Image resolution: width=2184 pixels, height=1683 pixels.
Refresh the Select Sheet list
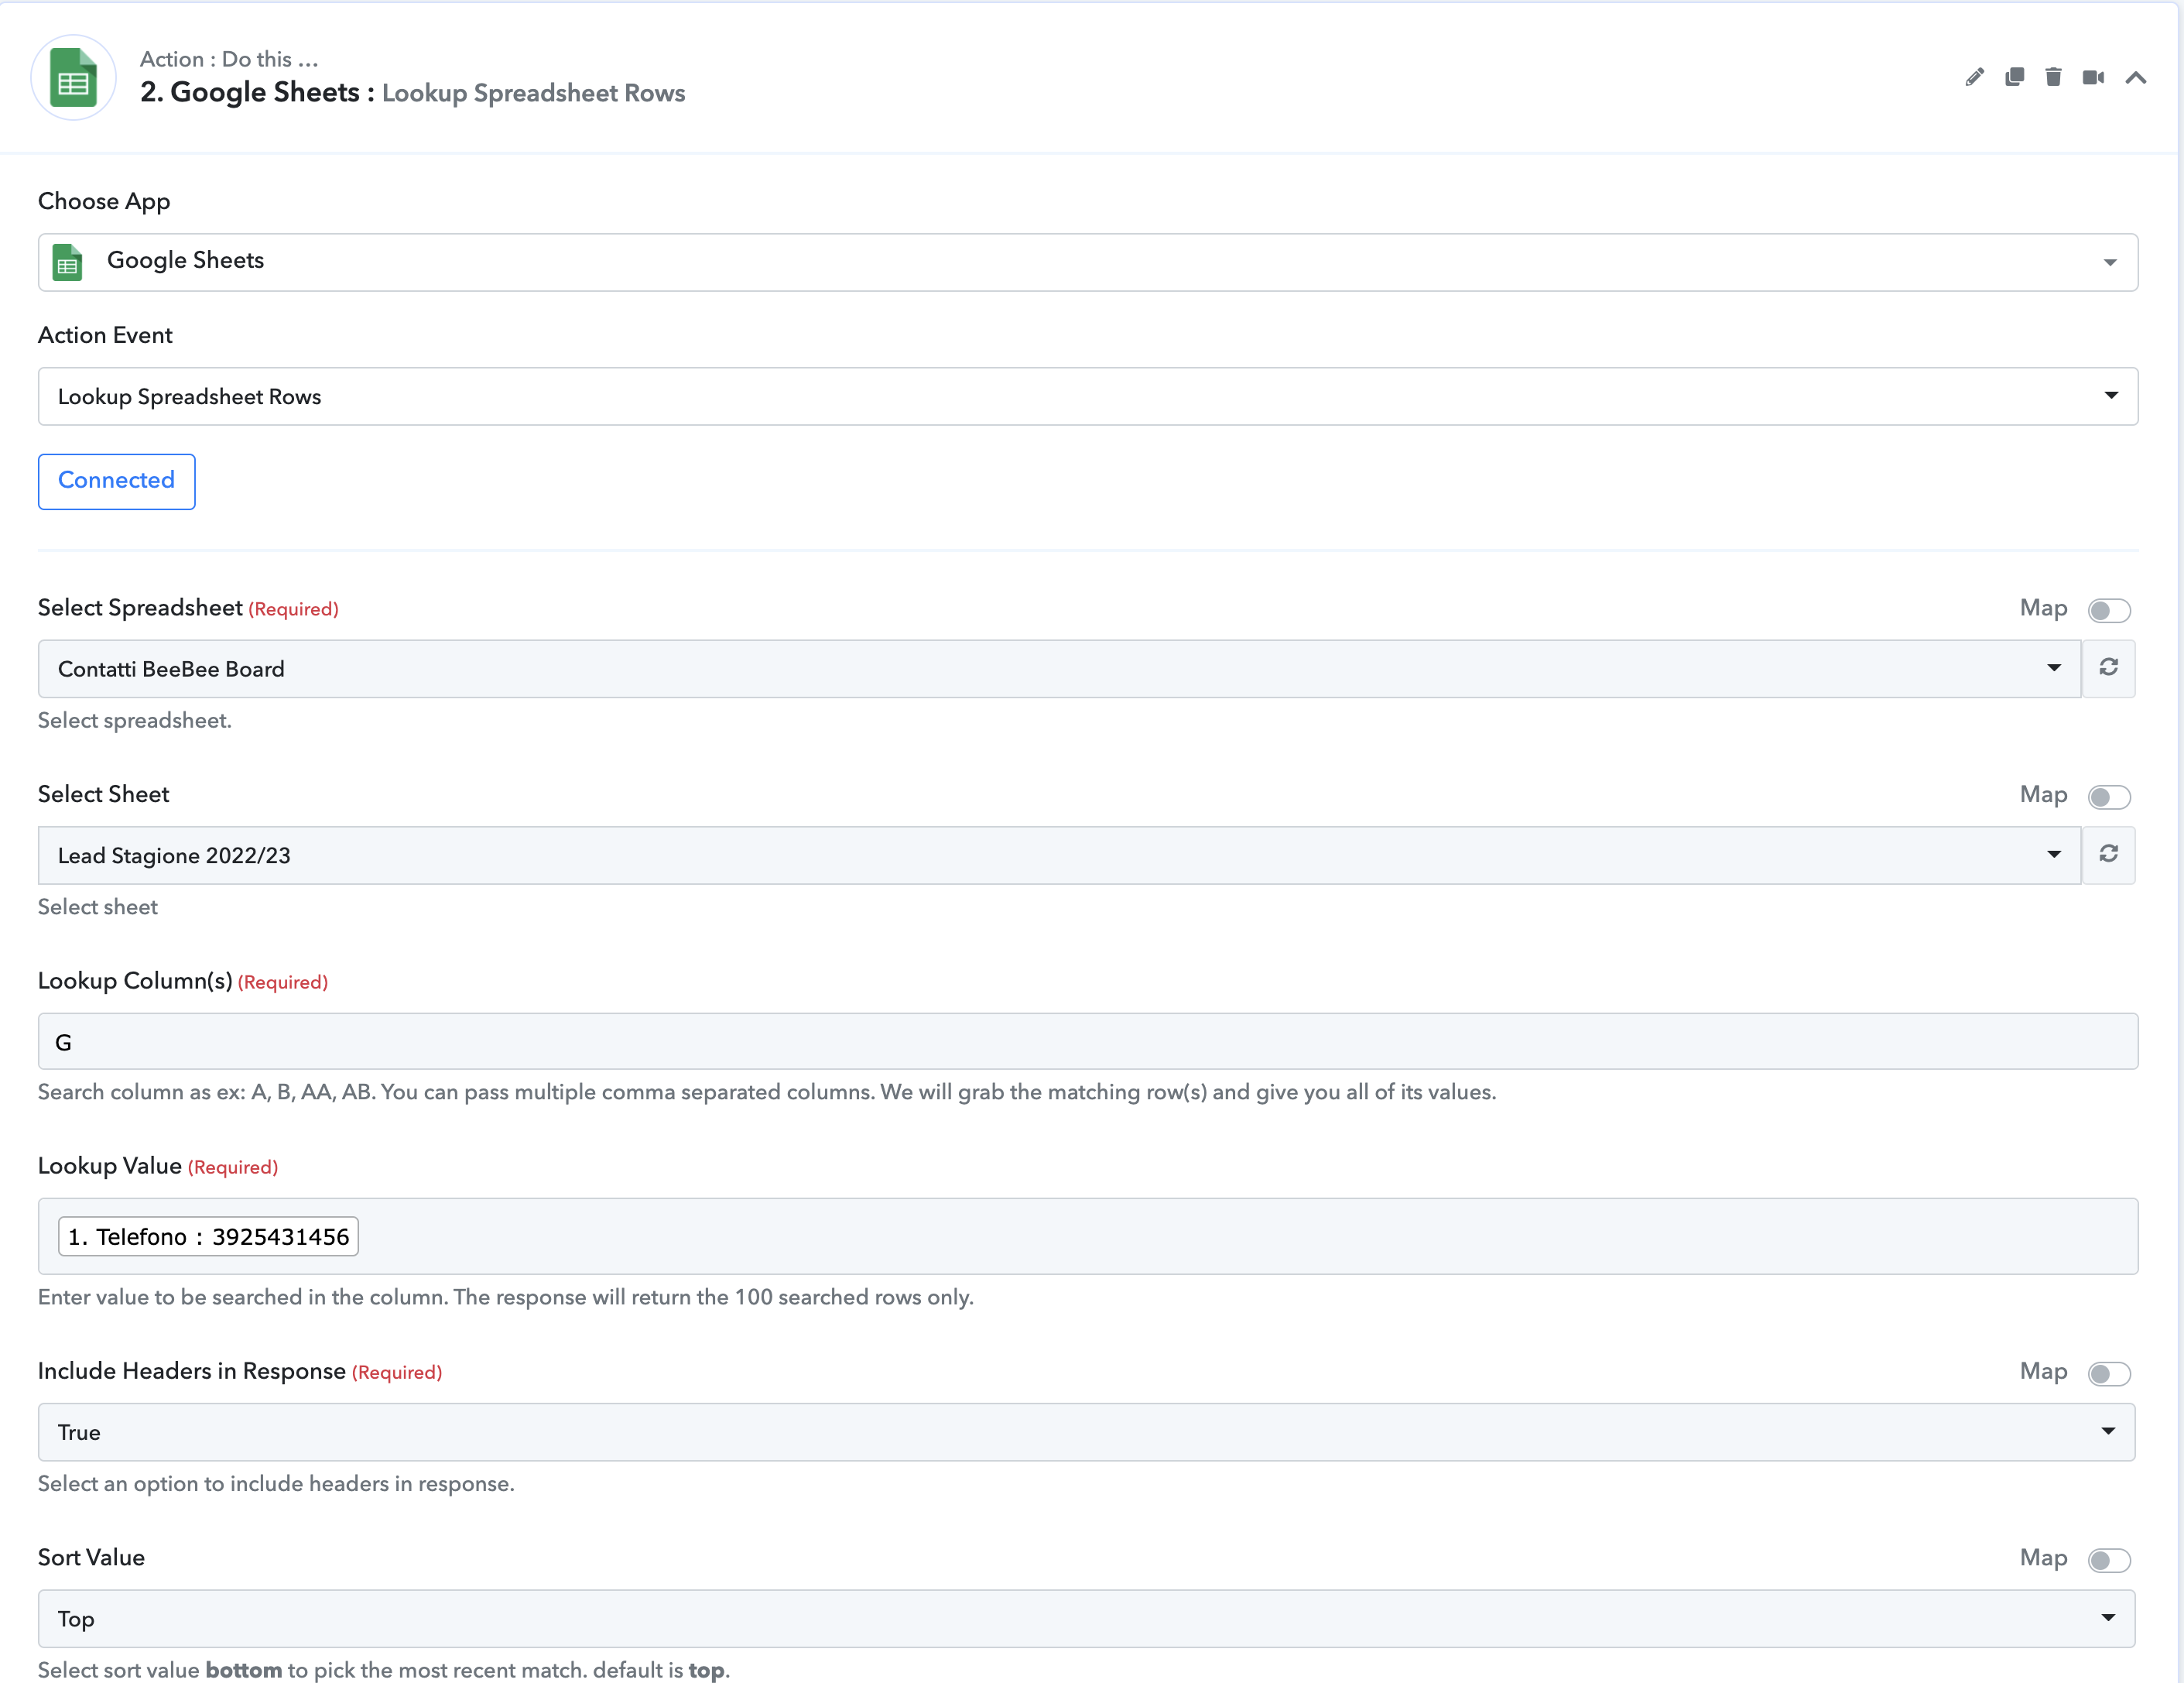coord(2108,854)
